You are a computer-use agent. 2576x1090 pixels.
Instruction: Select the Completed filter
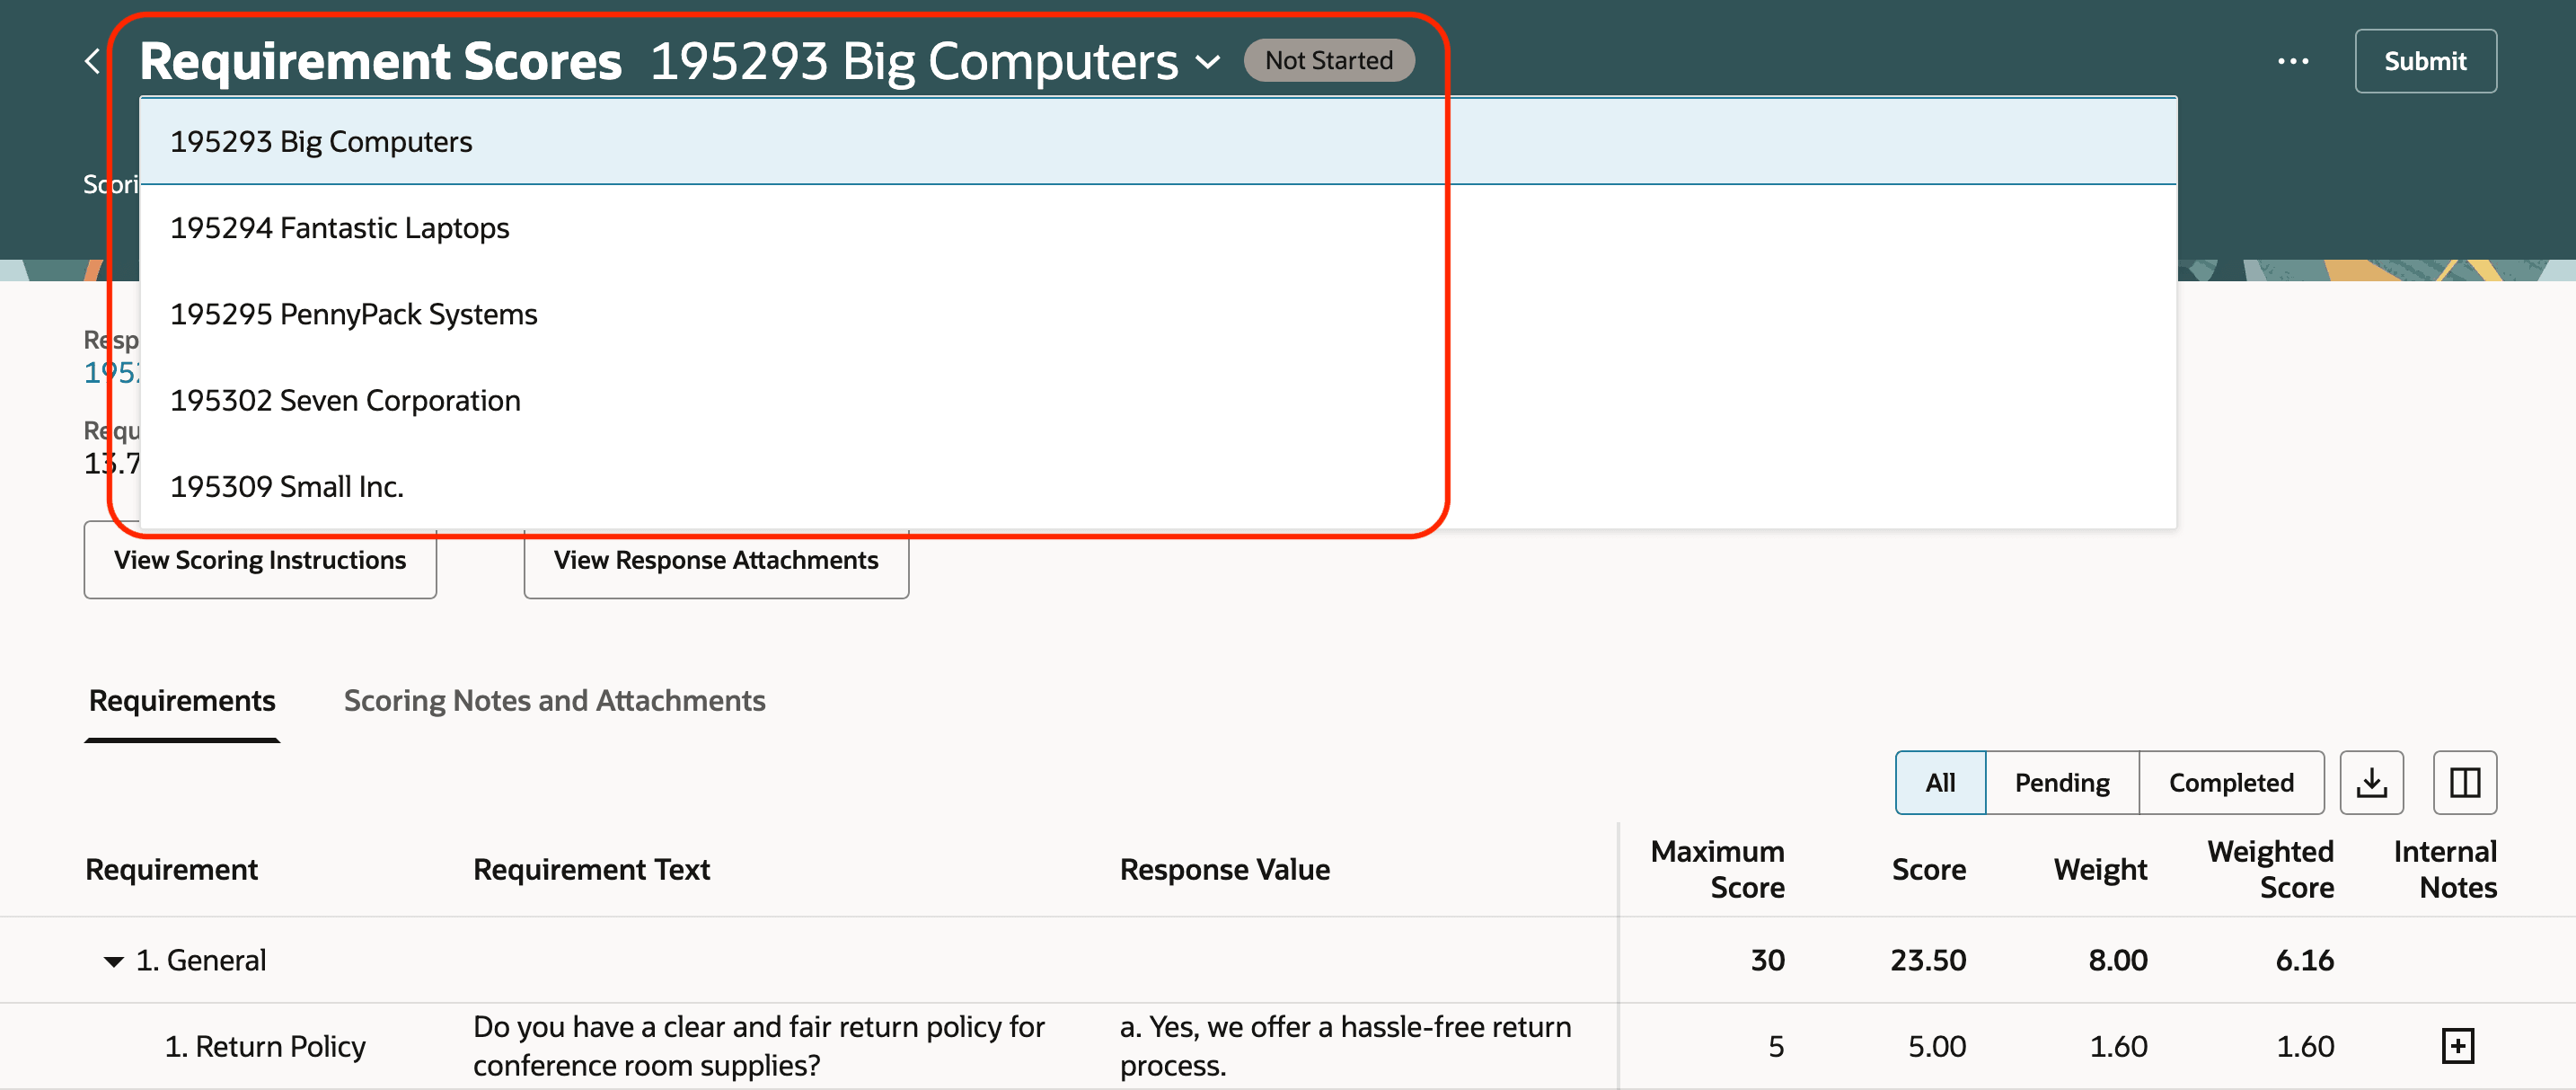(2231, 782)
